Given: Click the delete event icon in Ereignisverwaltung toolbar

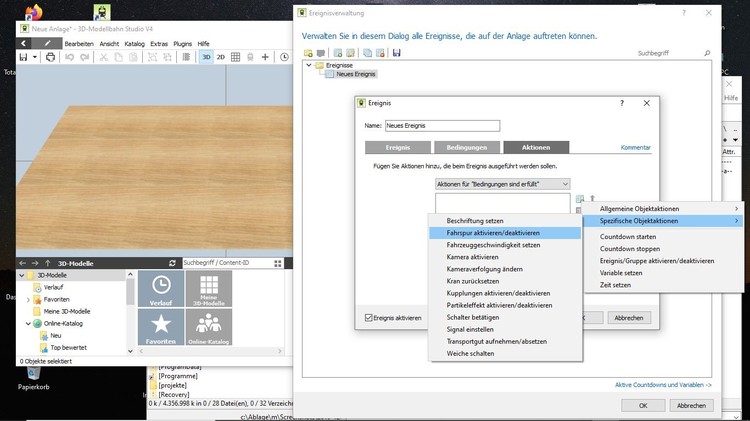Looking at the screenshot, I should tap(380, 53).
